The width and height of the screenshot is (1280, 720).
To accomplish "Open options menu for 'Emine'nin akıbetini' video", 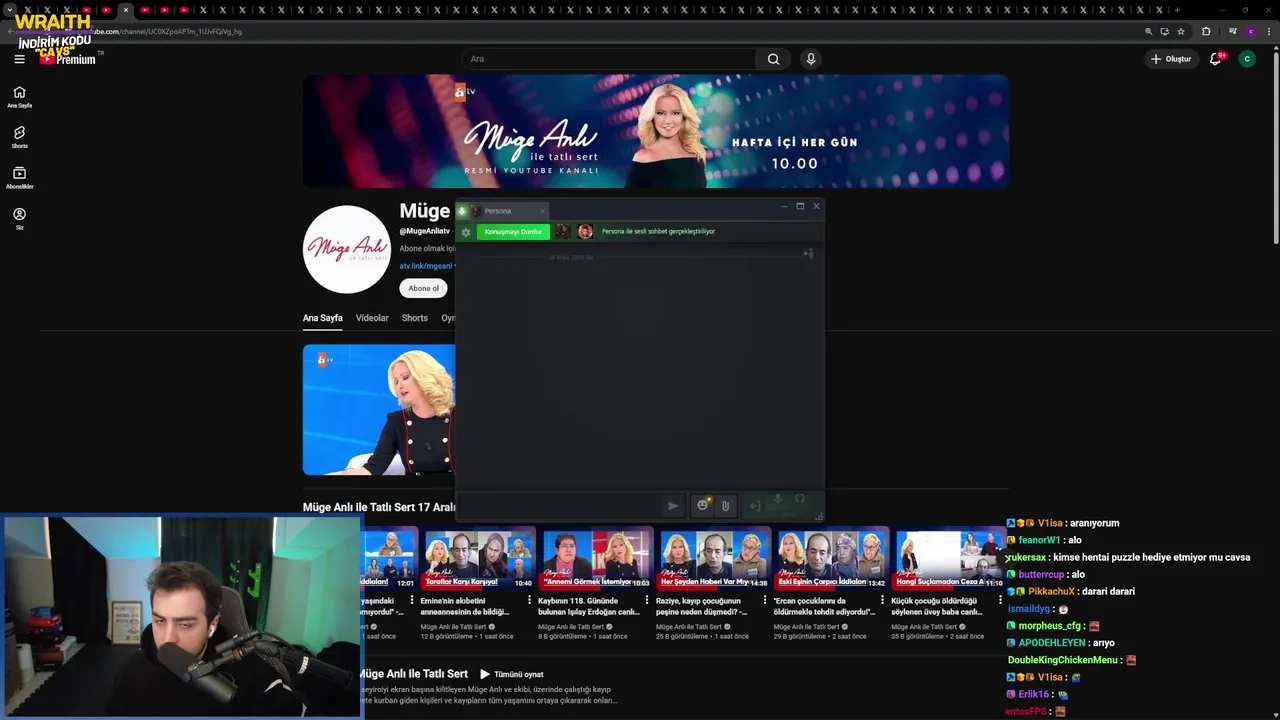I will pyautogui.click(x=529, y=601).
